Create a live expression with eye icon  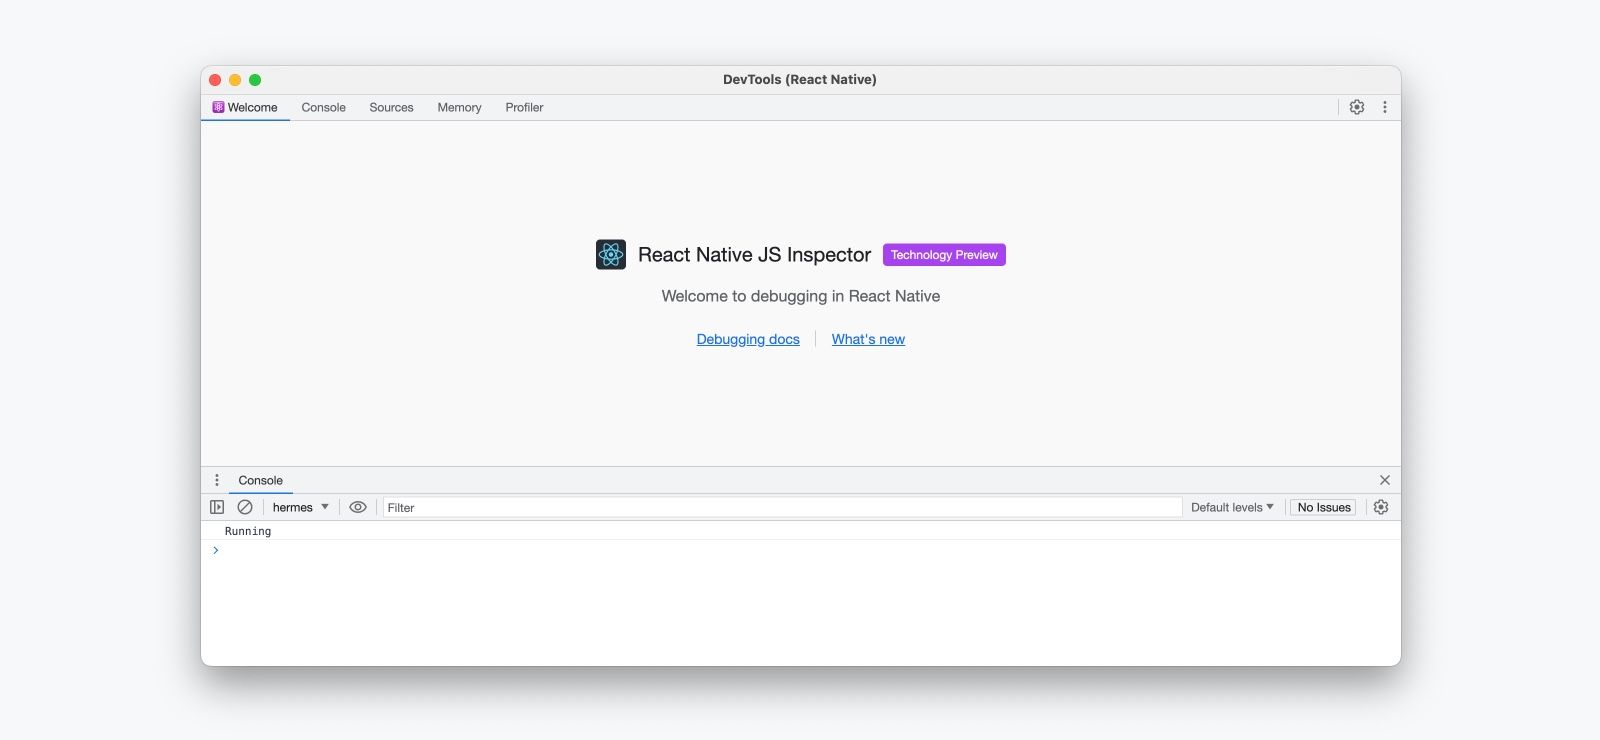(357, 507)
